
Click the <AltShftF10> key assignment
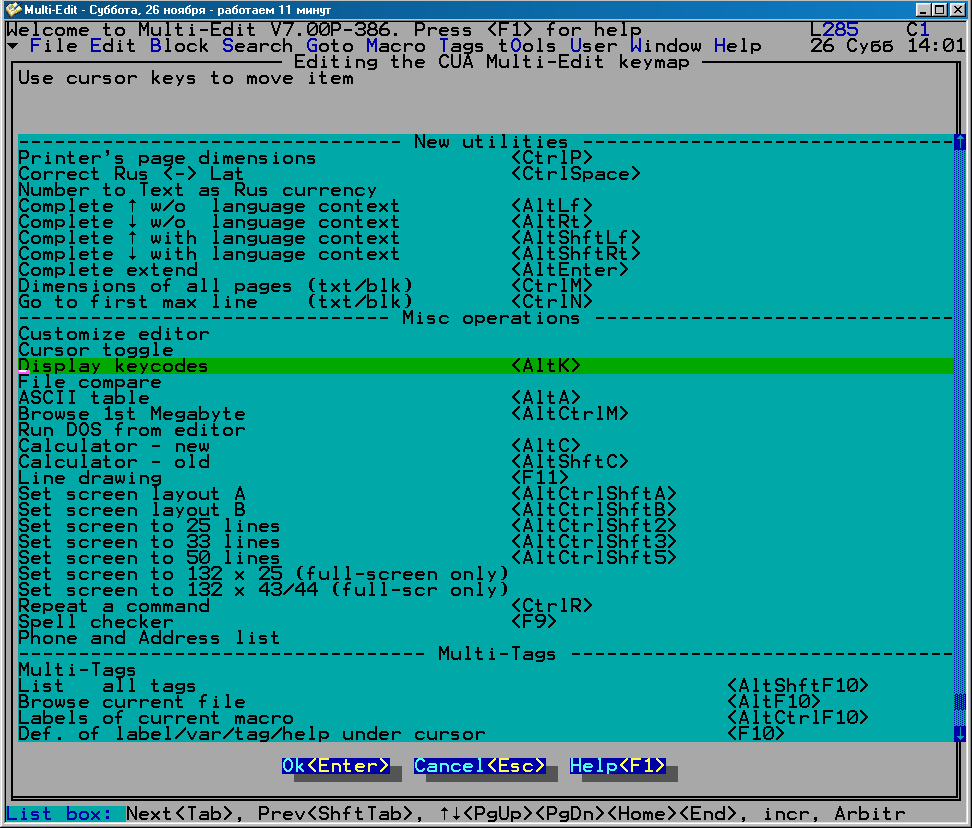797,686
